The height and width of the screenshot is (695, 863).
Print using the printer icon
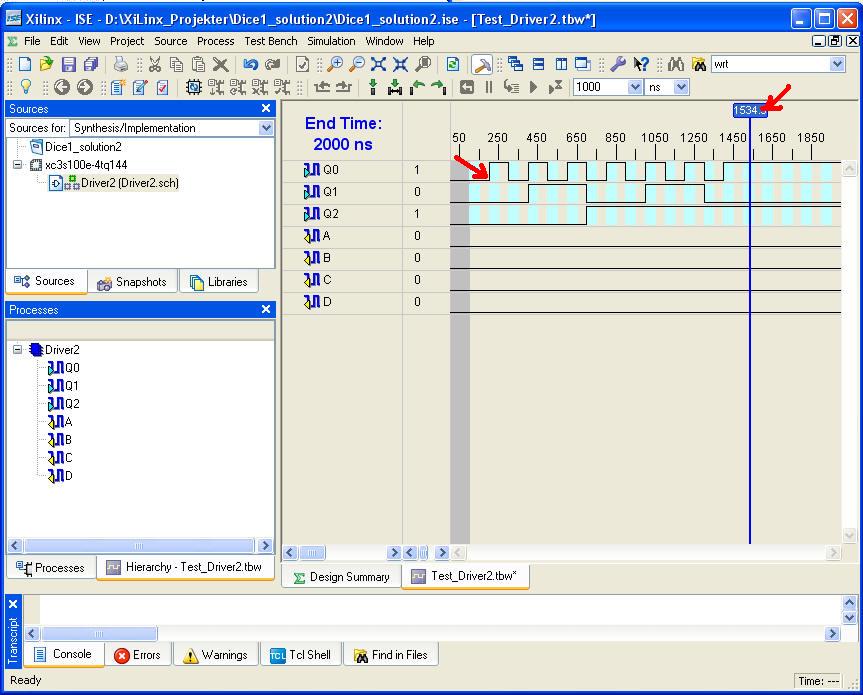pos(121,64)
